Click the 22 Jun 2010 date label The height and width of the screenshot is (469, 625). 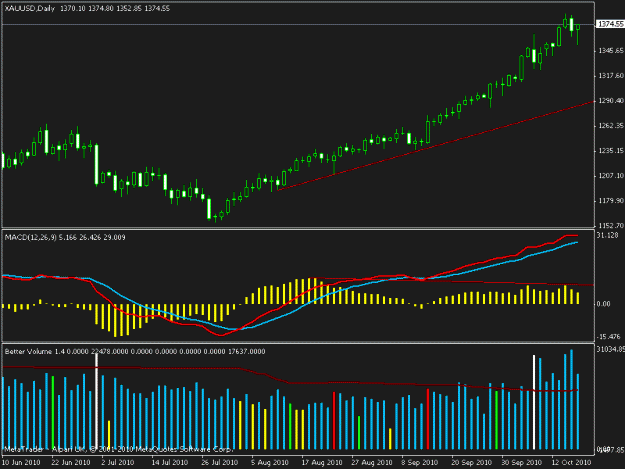(71, 463)
